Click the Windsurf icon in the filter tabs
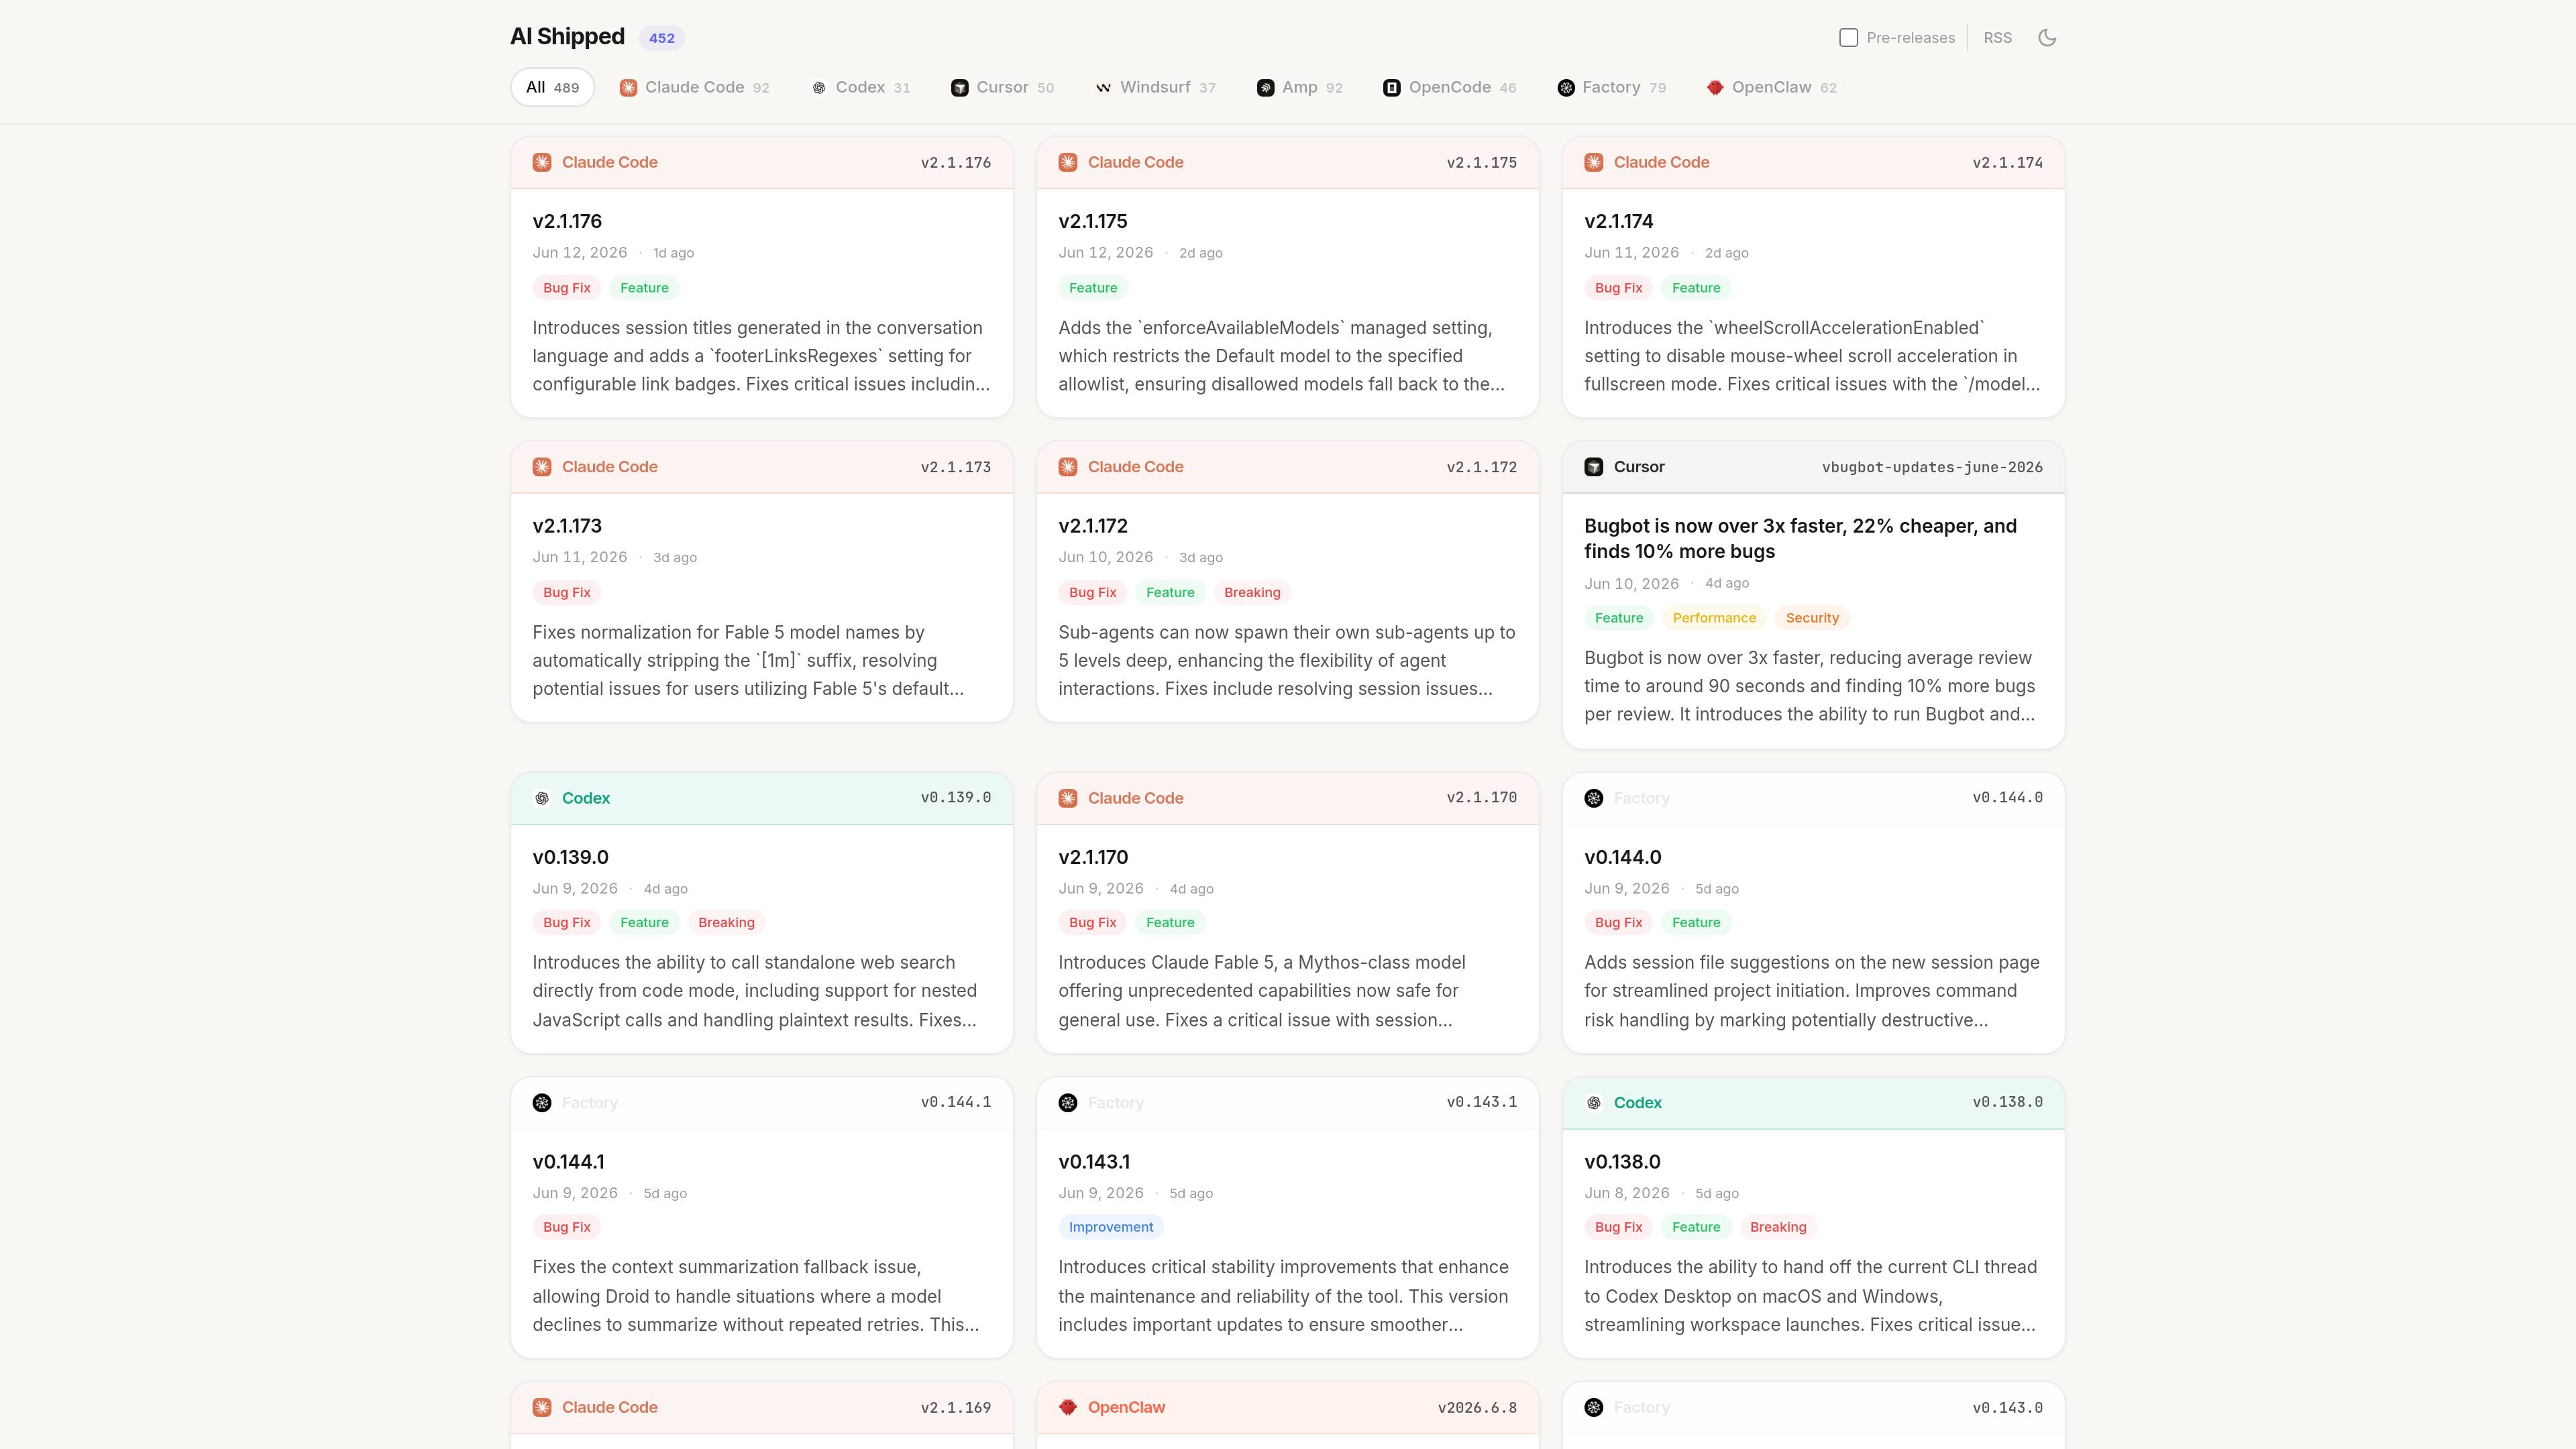The width and height of the screenshot is (2576, 1449). click(x=1103, y=88)
